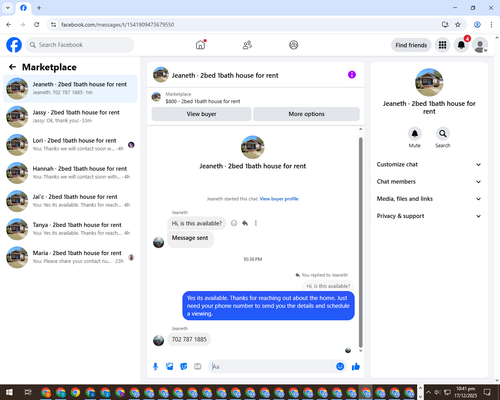Screen dimensions: 500x400
Task: Click the blue 'Yes its available' message bubble
Action: click(268, 306)
